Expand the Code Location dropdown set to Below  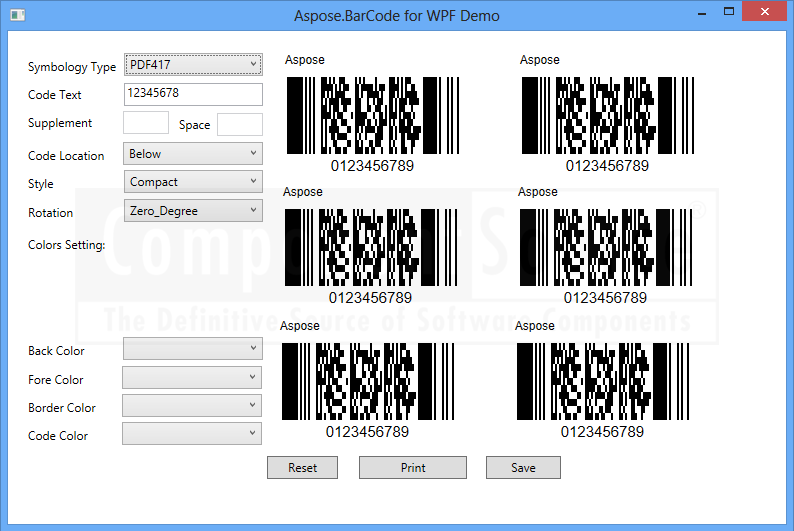pos(193,153)
